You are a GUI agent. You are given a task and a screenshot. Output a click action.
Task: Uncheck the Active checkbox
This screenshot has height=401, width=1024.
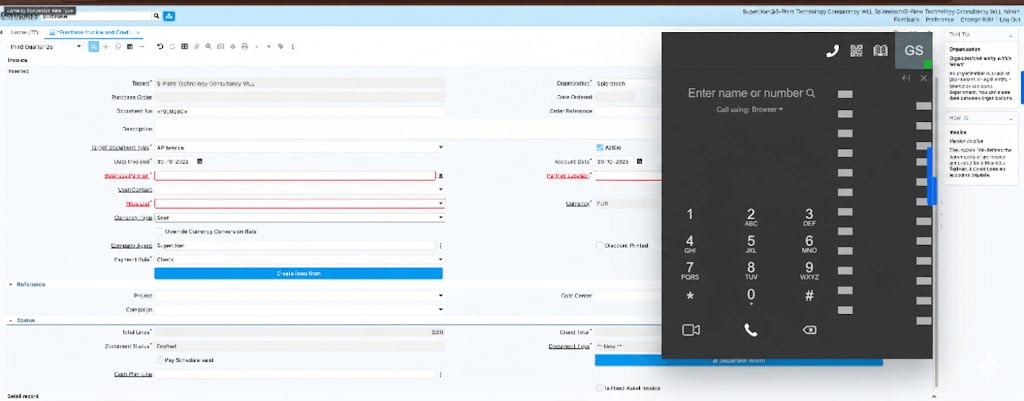pyautogui.click(x=600, y=148)
